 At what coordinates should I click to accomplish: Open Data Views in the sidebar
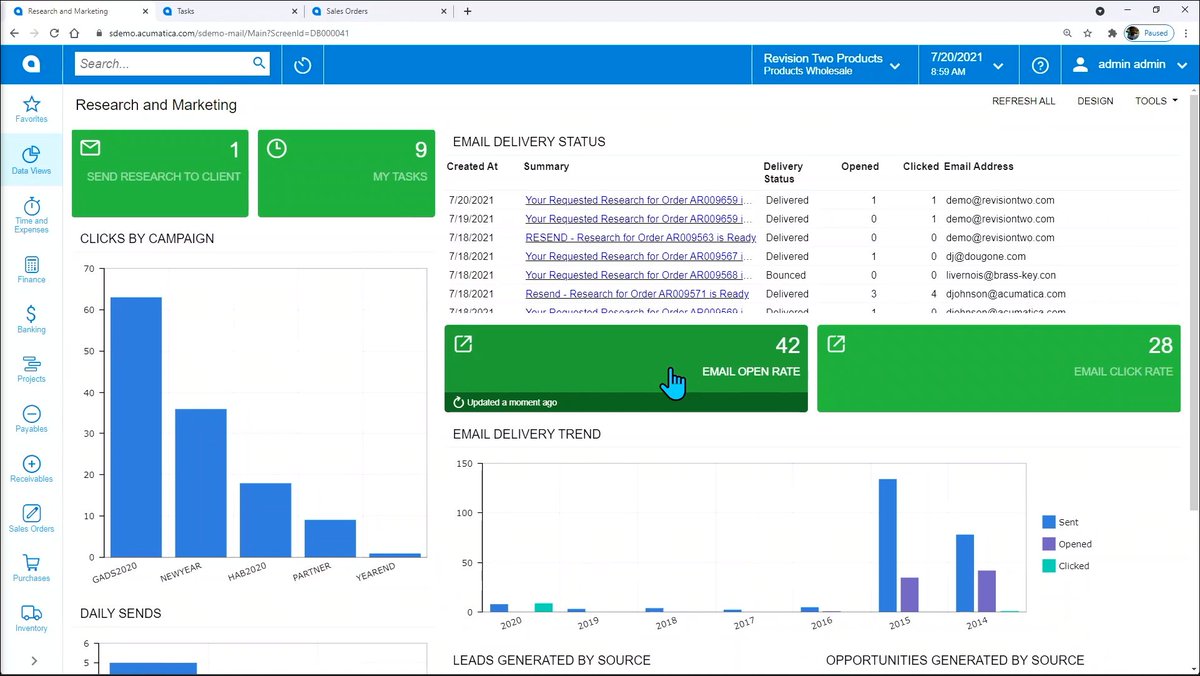click(x=31, y=160)
